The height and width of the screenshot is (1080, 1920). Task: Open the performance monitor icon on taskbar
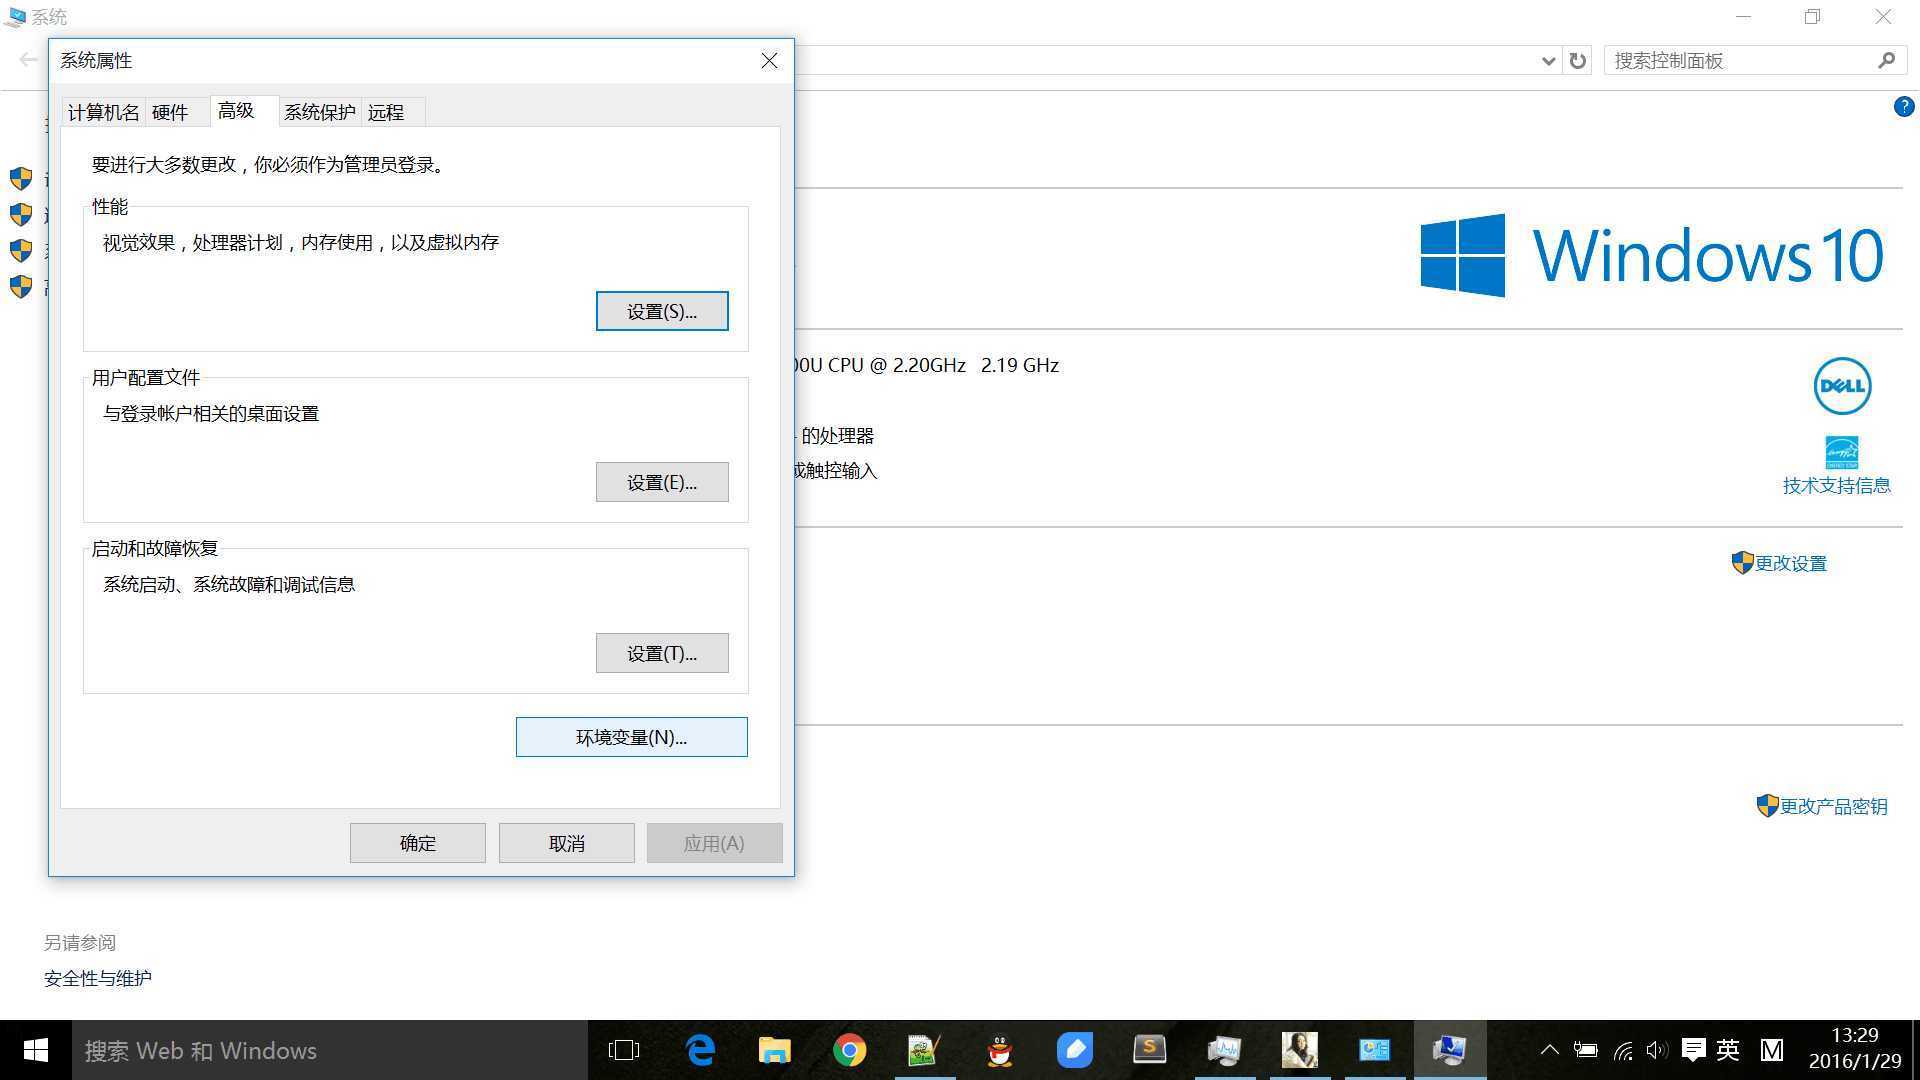pyautogui.click(x=1225, y=1050)
